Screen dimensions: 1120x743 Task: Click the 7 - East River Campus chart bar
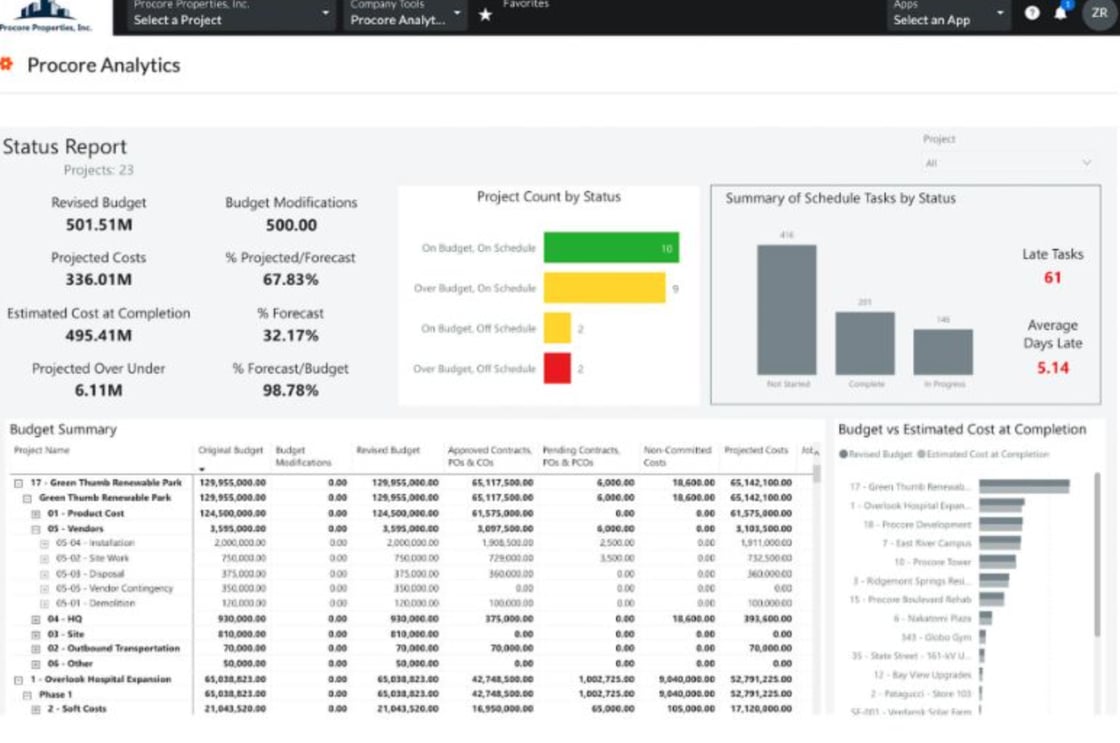[999, 543]
